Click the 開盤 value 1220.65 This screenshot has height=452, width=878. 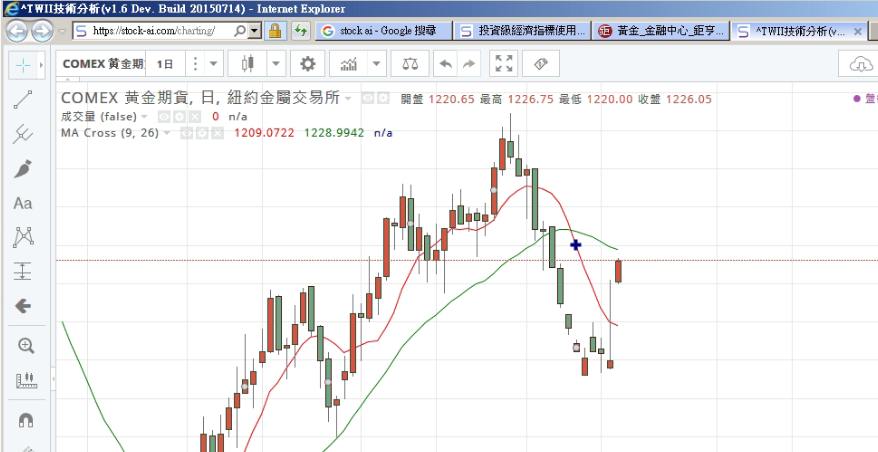coord(451,100)
